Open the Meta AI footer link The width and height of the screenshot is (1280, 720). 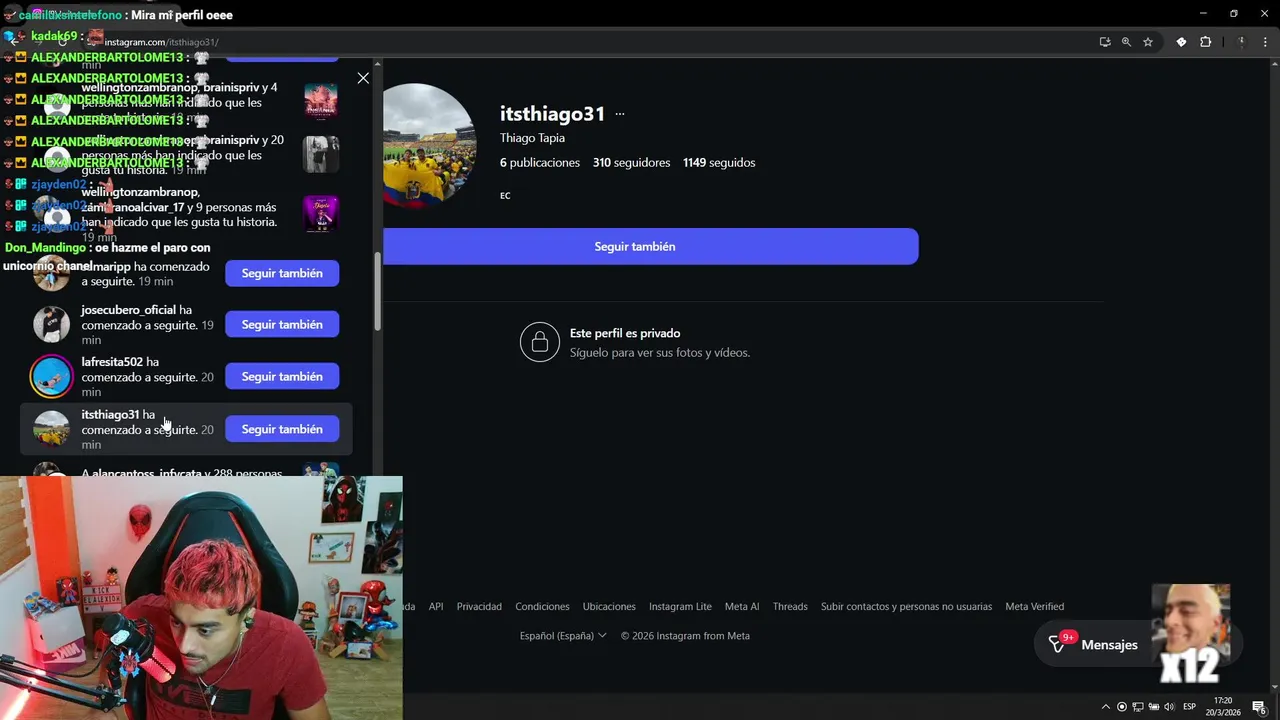pyautogui.click(x=742, y=607)
